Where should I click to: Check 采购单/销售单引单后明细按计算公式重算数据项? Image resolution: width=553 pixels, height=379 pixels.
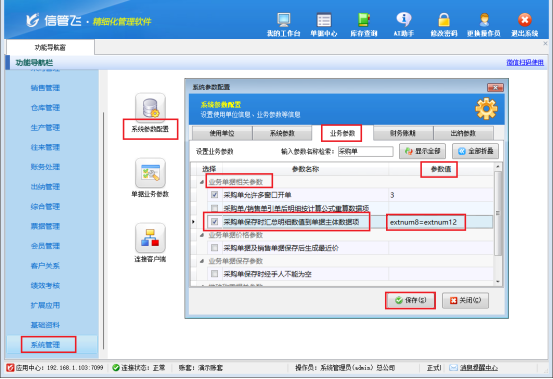(x=214, y=208)
